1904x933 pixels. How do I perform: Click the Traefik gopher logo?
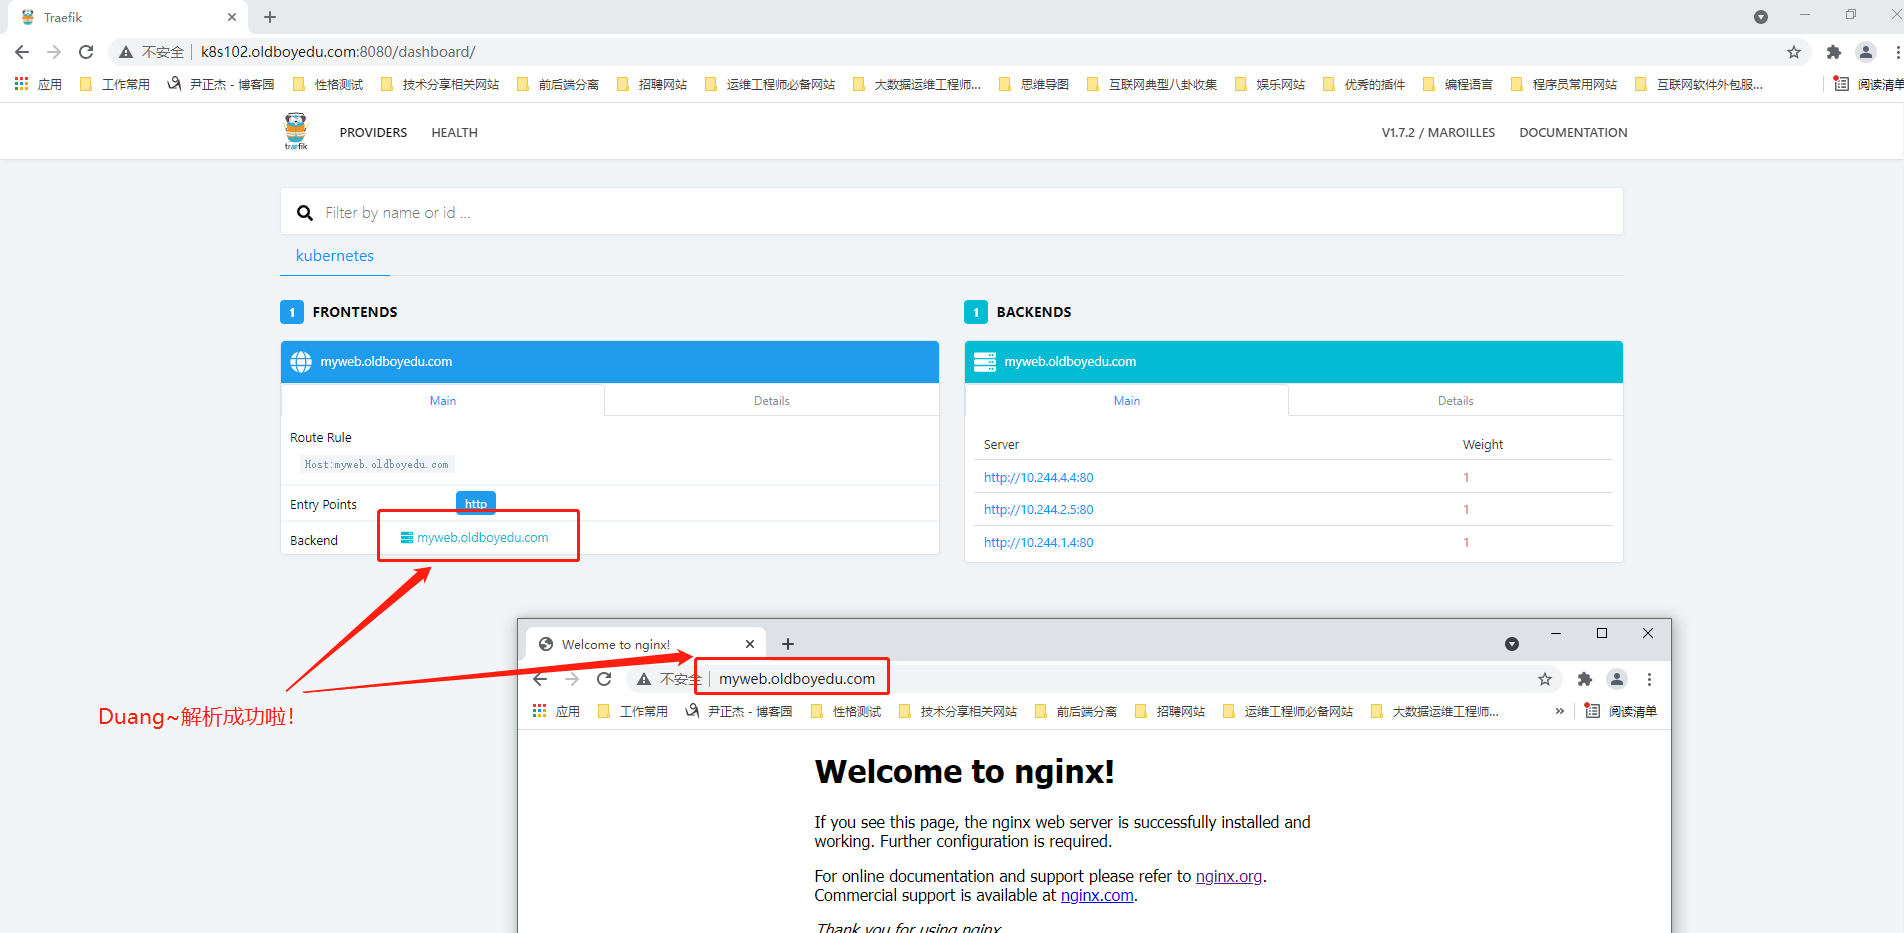[x=295, y=131]
